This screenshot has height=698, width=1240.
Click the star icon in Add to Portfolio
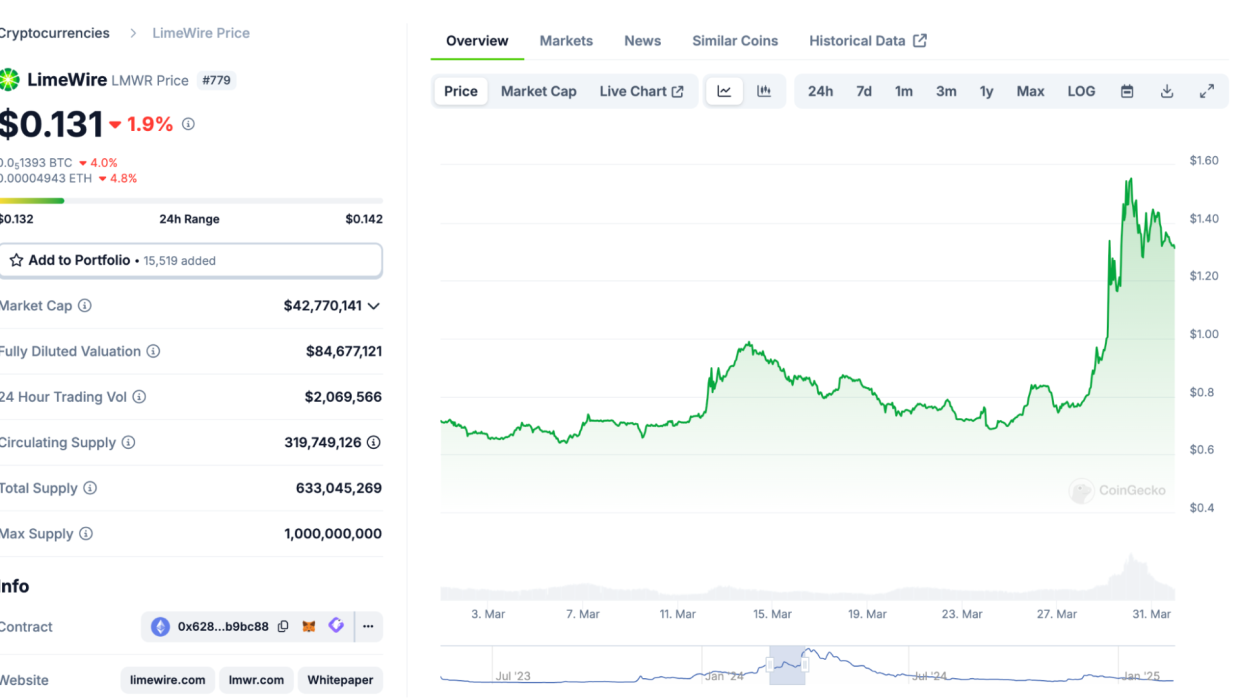coord(16,260)
